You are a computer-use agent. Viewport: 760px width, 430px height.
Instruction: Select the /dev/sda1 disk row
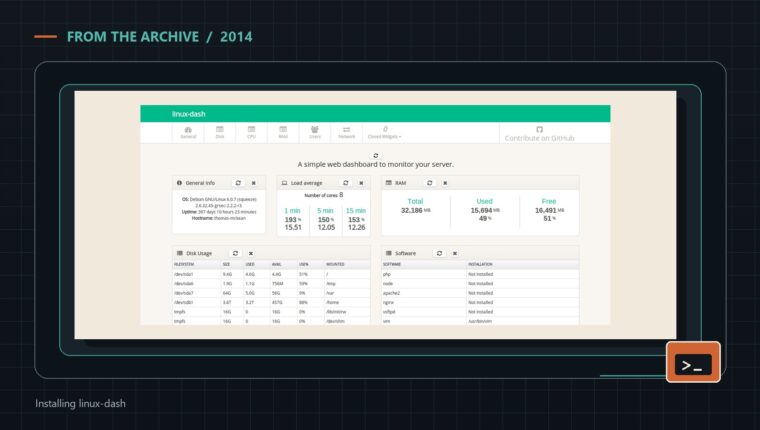271,274
